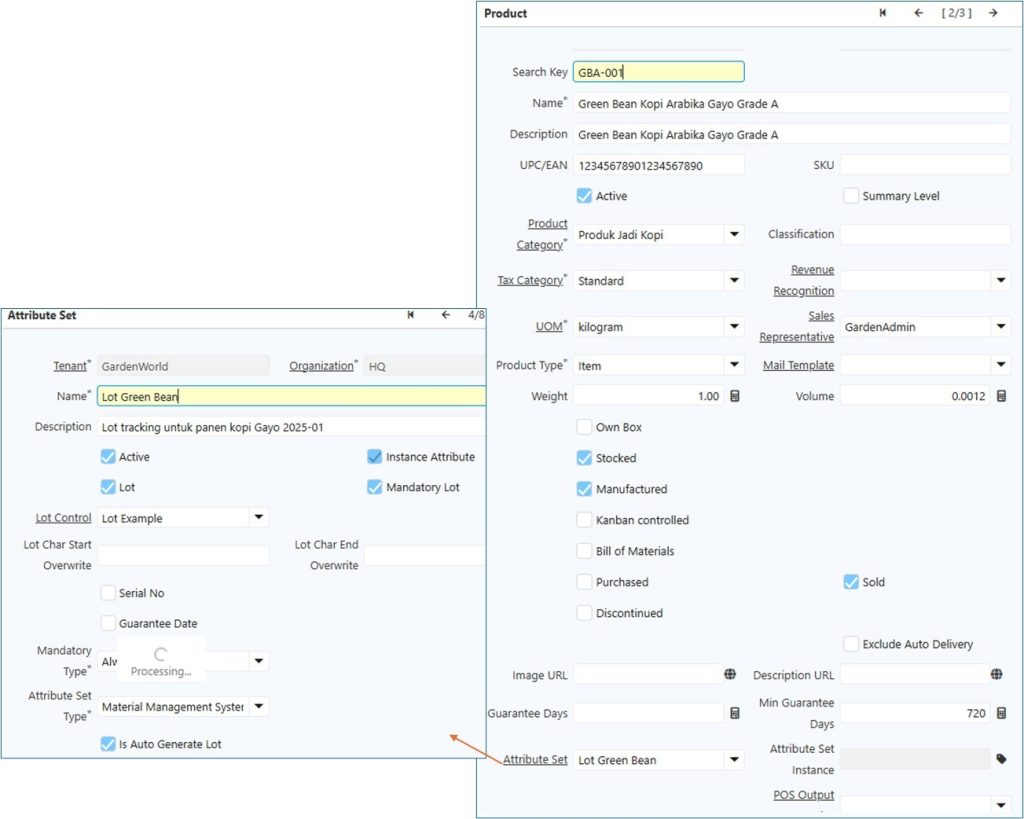This screenshot has height=819, width=1024.
Task: Click the Attribute Set field label link
Action: click(535, 760)
